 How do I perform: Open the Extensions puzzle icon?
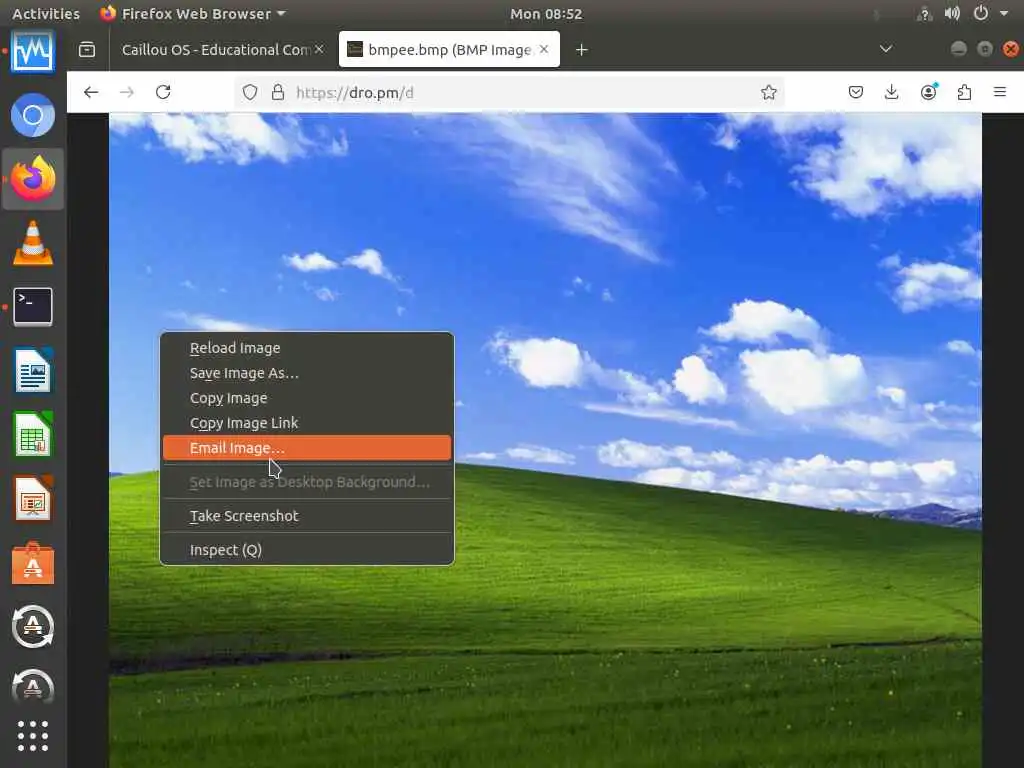964,92
